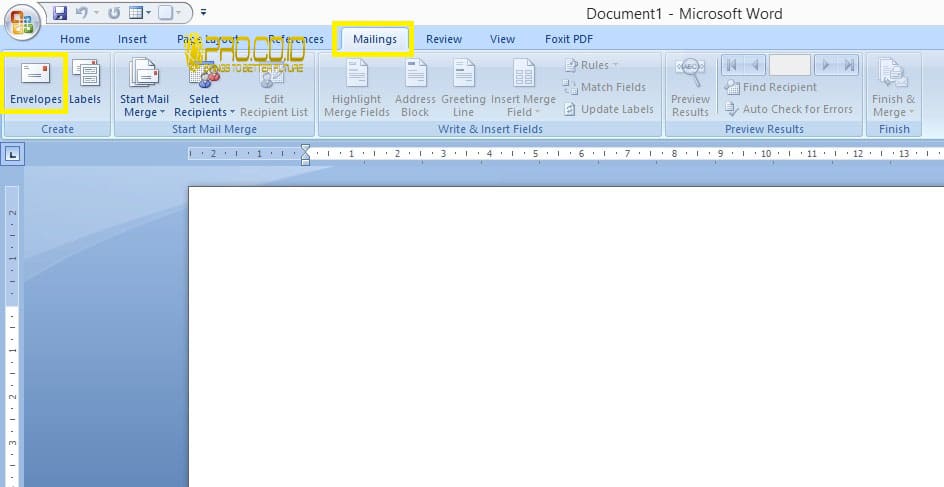Go to the References tab

[296, 39]
